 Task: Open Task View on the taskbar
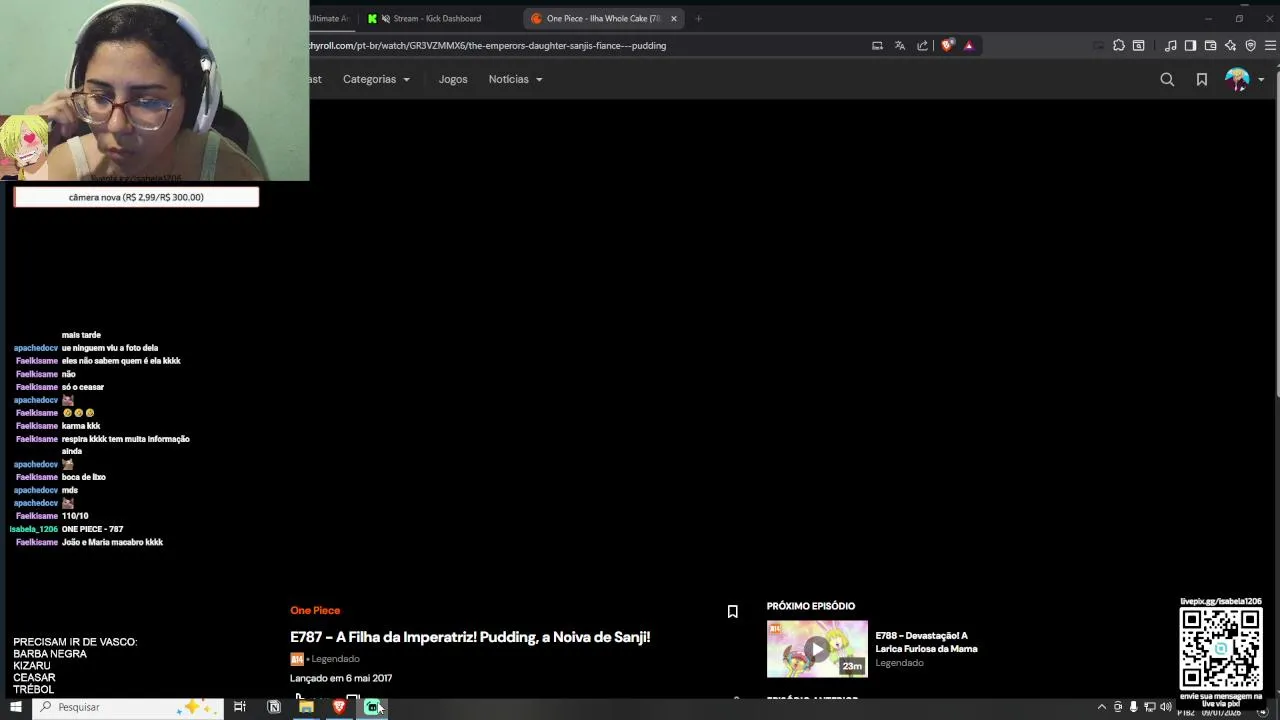click(240, 707)
